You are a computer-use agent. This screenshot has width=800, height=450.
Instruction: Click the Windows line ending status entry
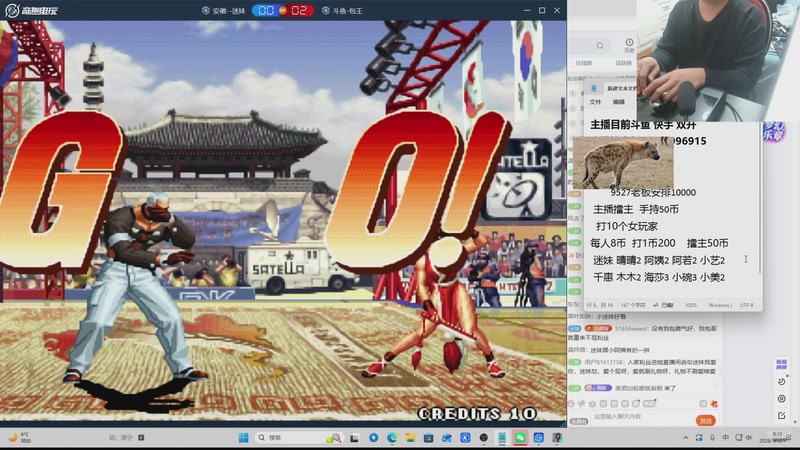[720, 305]
